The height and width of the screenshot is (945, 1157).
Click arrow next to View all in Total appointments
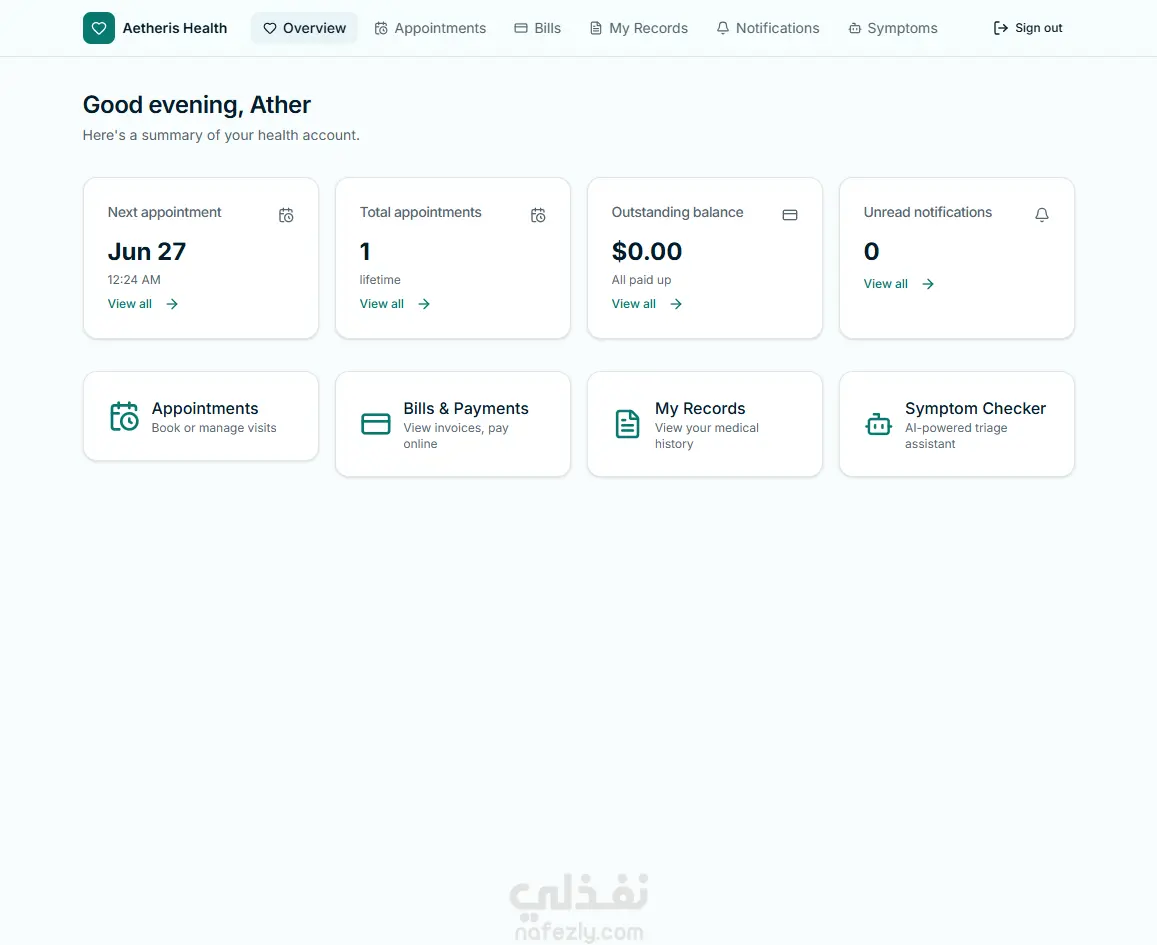coord(424,304)
